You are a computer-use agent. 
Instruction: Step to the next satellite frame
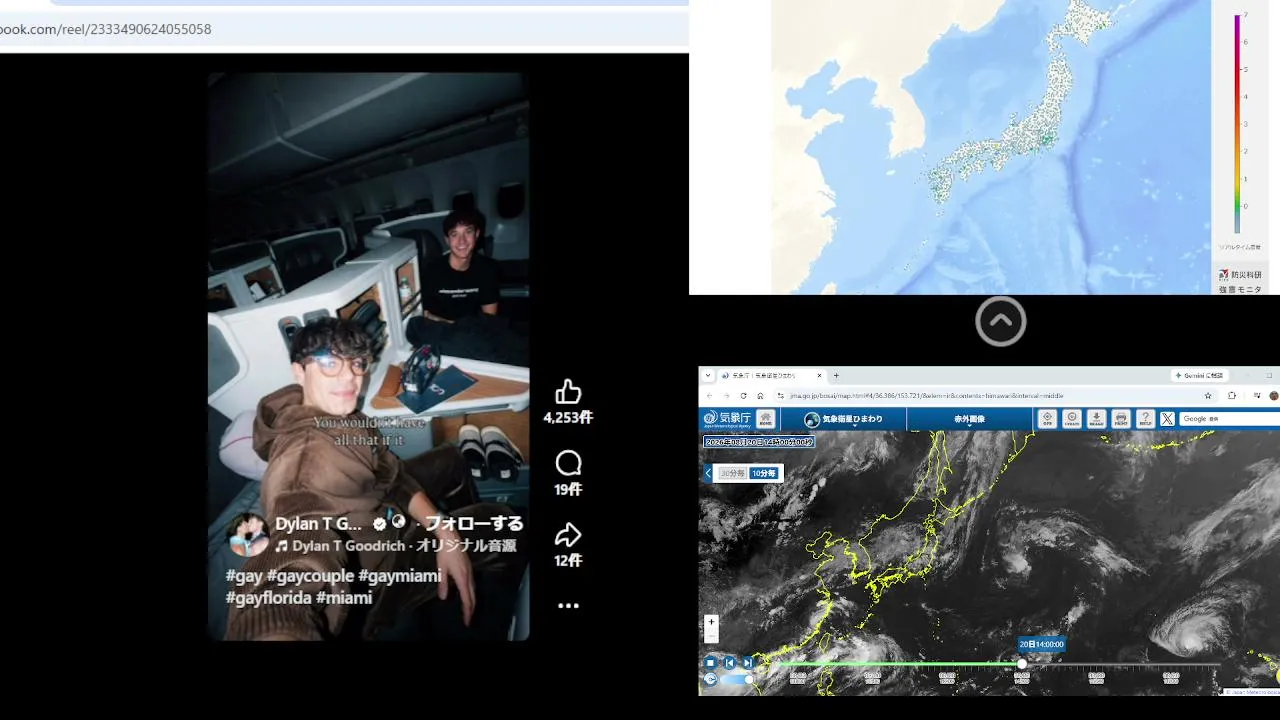pos(747,662)
